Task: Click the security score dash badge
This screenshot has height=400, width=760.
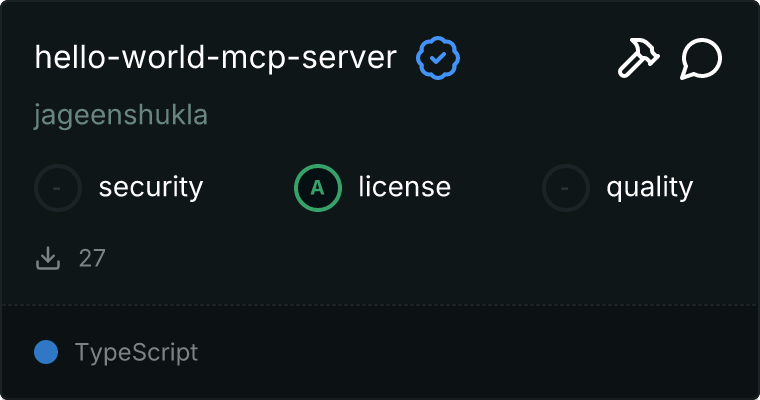Action: click(x=58, y=187)
